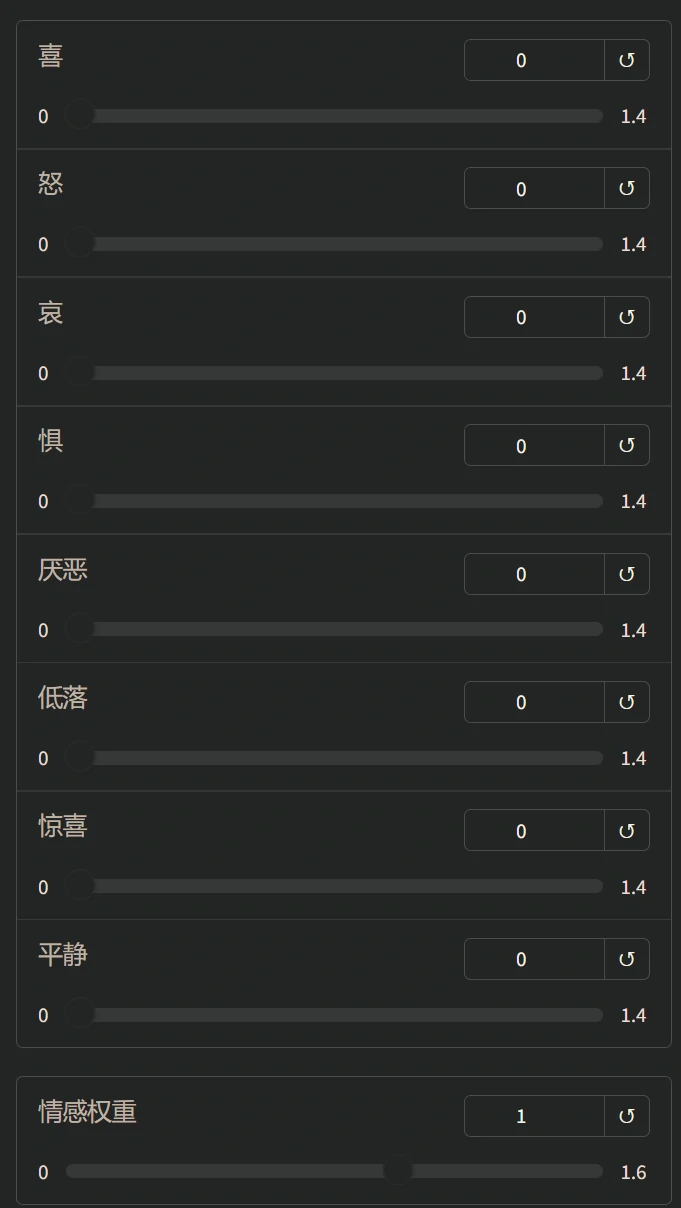The image size is (681, 1208).
Task: Click the 情感权重 slider handle
Action: 398,1171
